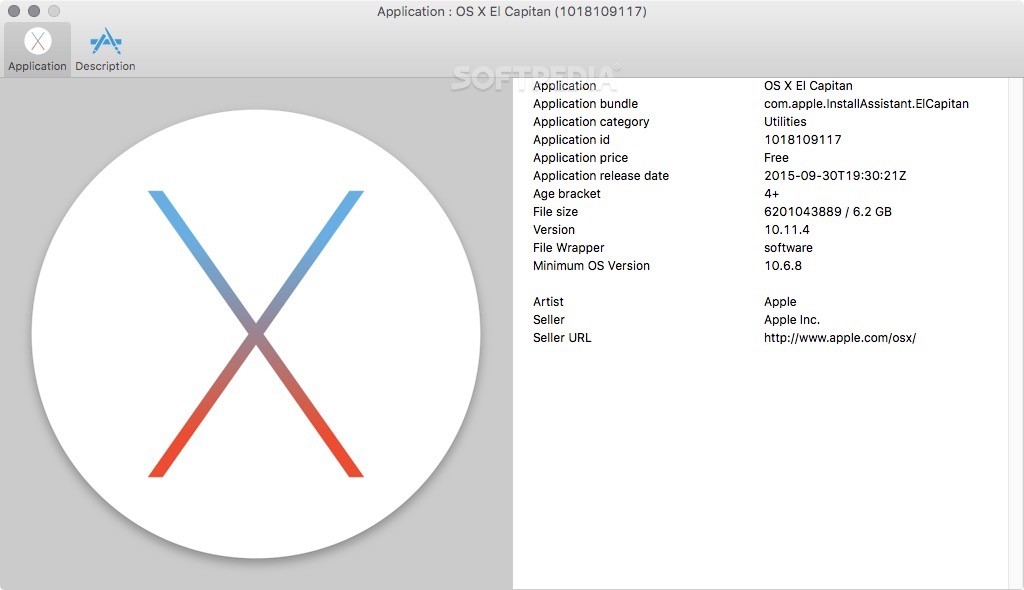This screenshot has width=1024, height=590.
Task: Select the '4+' age value
Action: (x=771, y=194)
